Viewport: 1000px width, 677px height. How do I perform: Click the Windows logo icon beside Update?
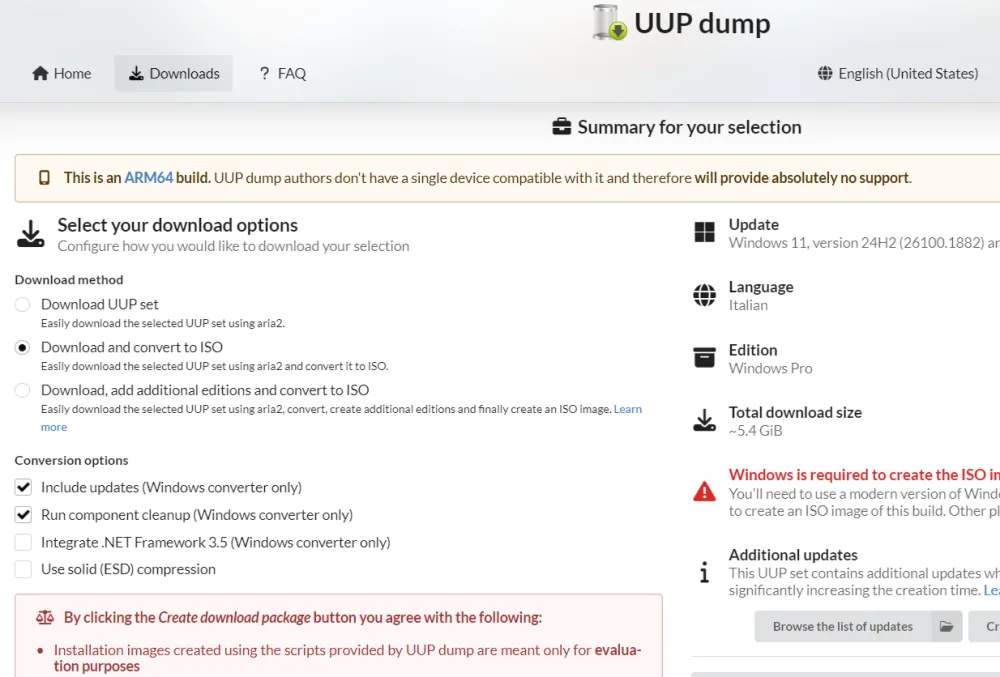[705, 232]
